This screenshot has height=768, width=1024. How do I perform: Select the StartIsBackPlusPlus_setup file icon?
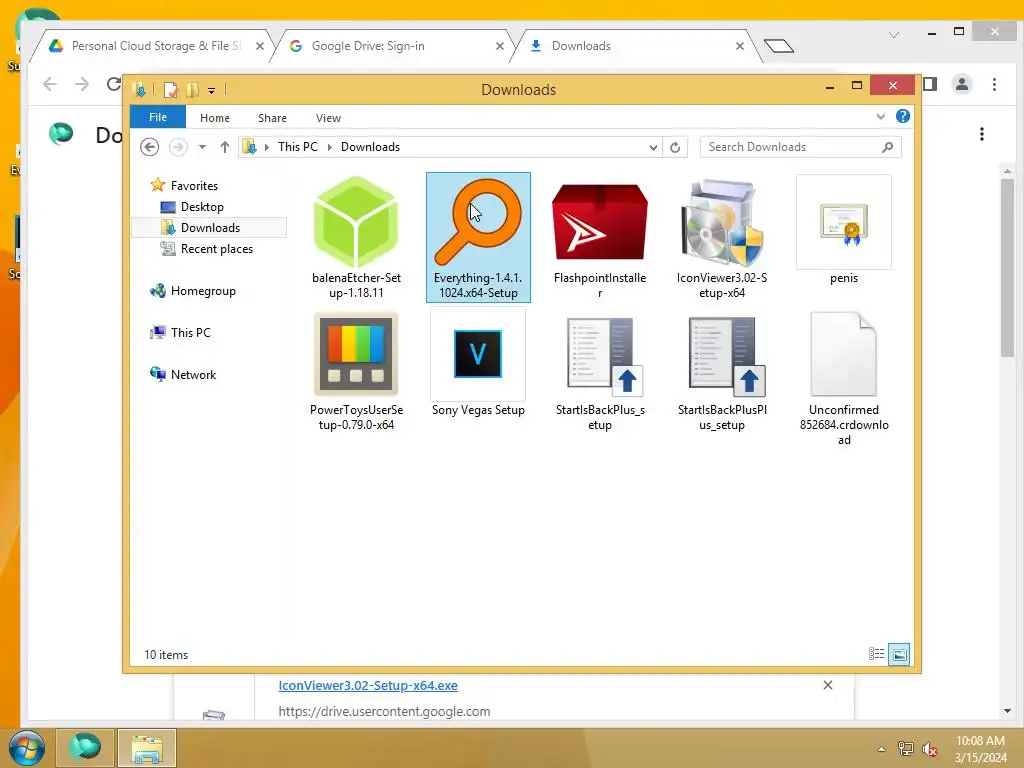coord(727,357)
